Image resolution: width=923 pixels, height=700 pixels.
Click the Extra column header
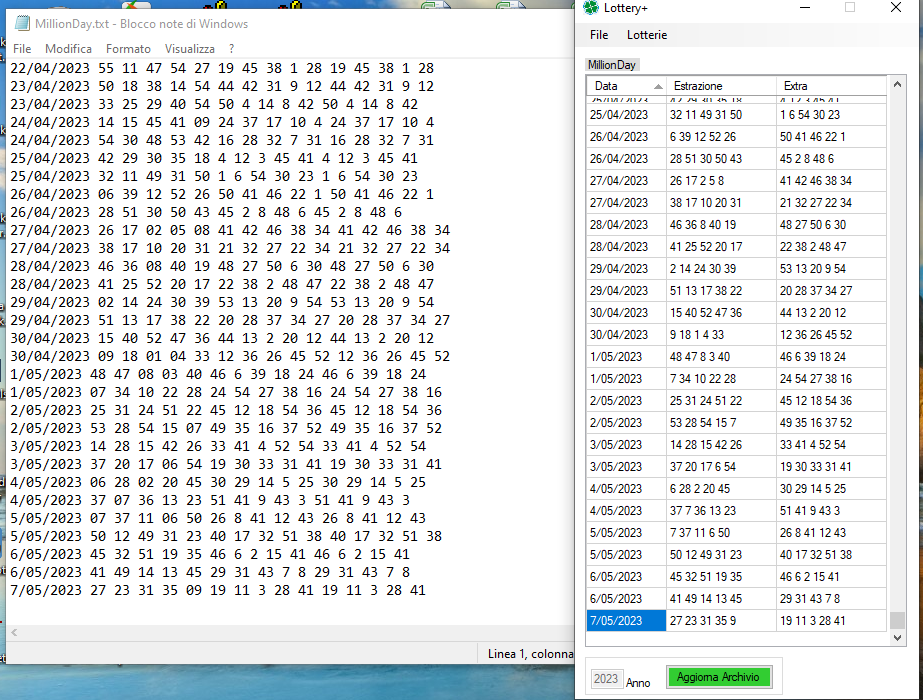tap(831, 86)
